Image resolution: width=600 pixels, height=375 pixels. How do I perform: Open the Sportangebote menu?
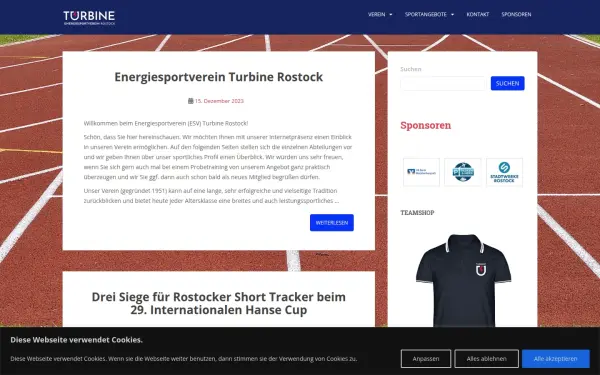point(426,15)
